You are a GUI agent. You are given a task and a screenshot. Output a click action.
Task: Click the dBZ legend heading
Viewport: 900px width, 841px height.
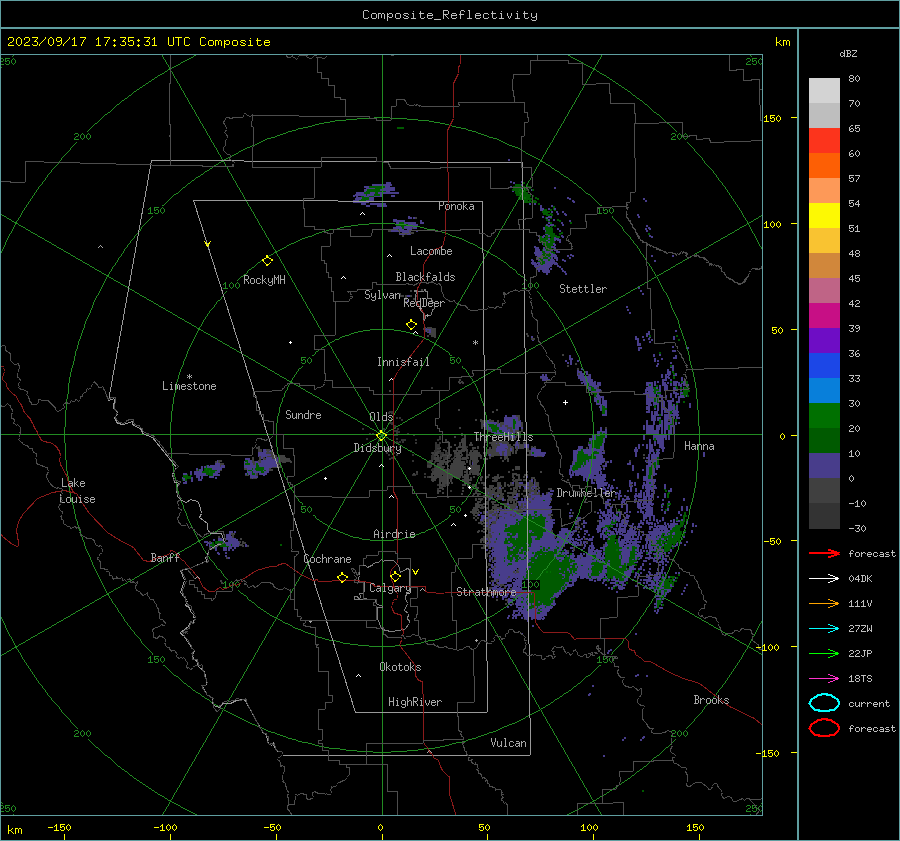click(x=848, y=54)
